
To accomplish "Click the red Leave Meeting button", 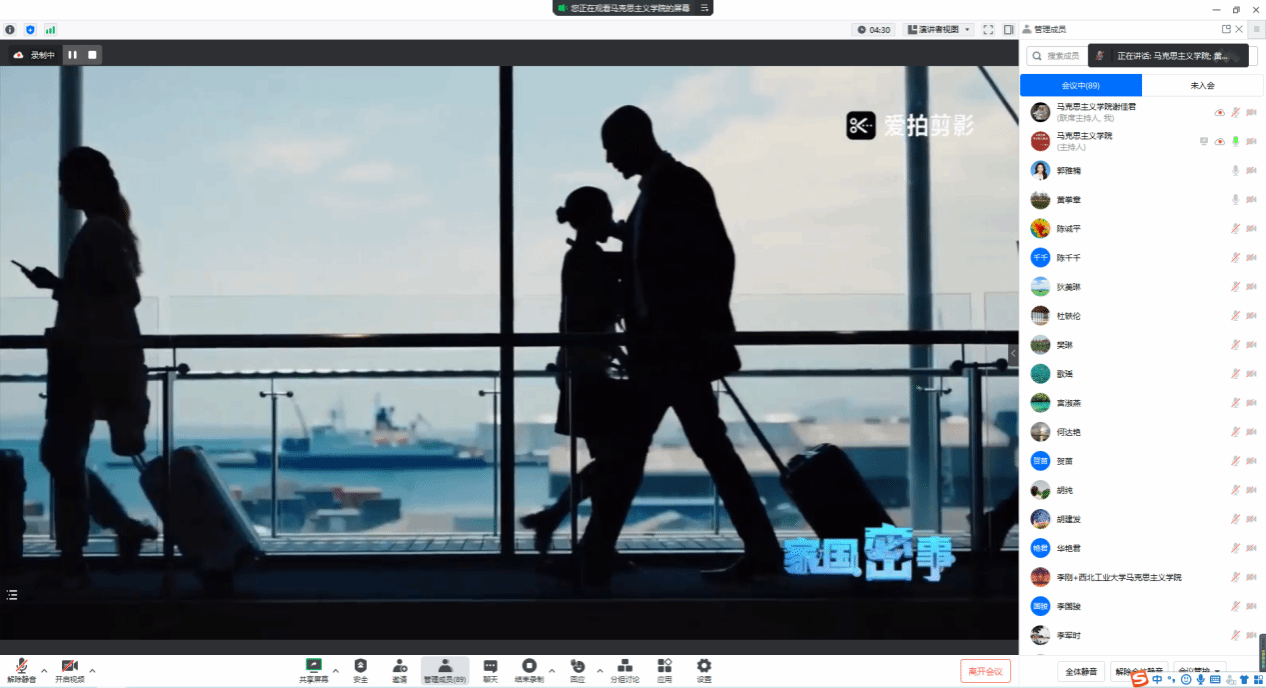I will click(985, 670).
